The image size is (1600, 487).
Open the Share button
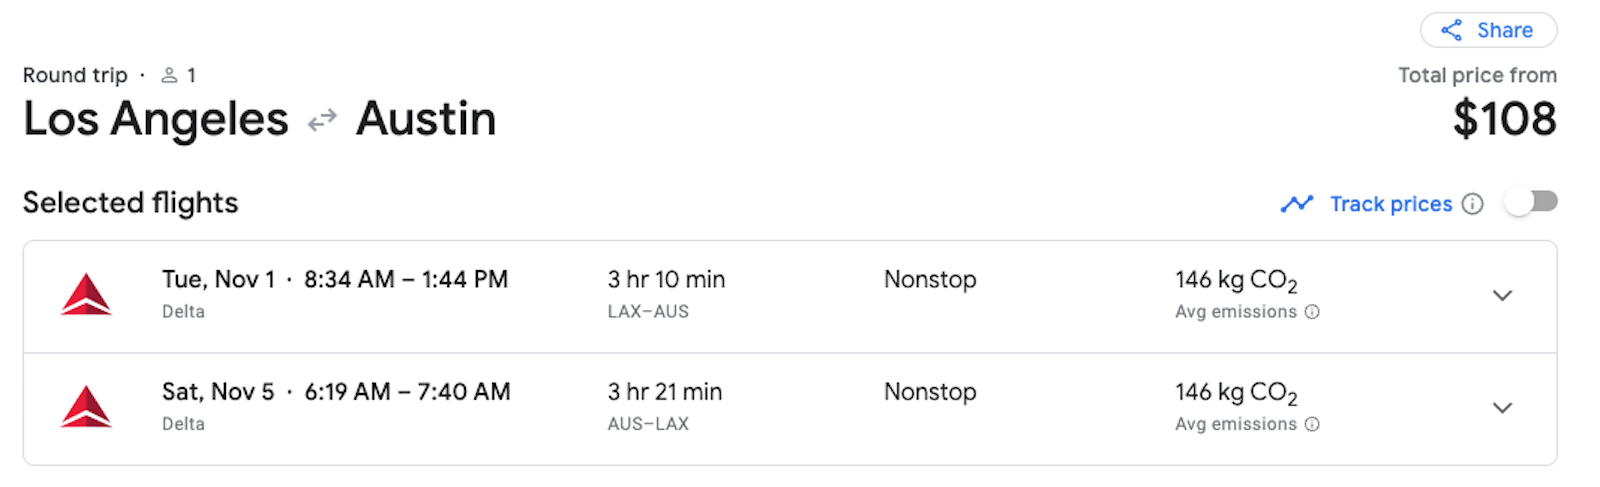(x=1488, y=30)
